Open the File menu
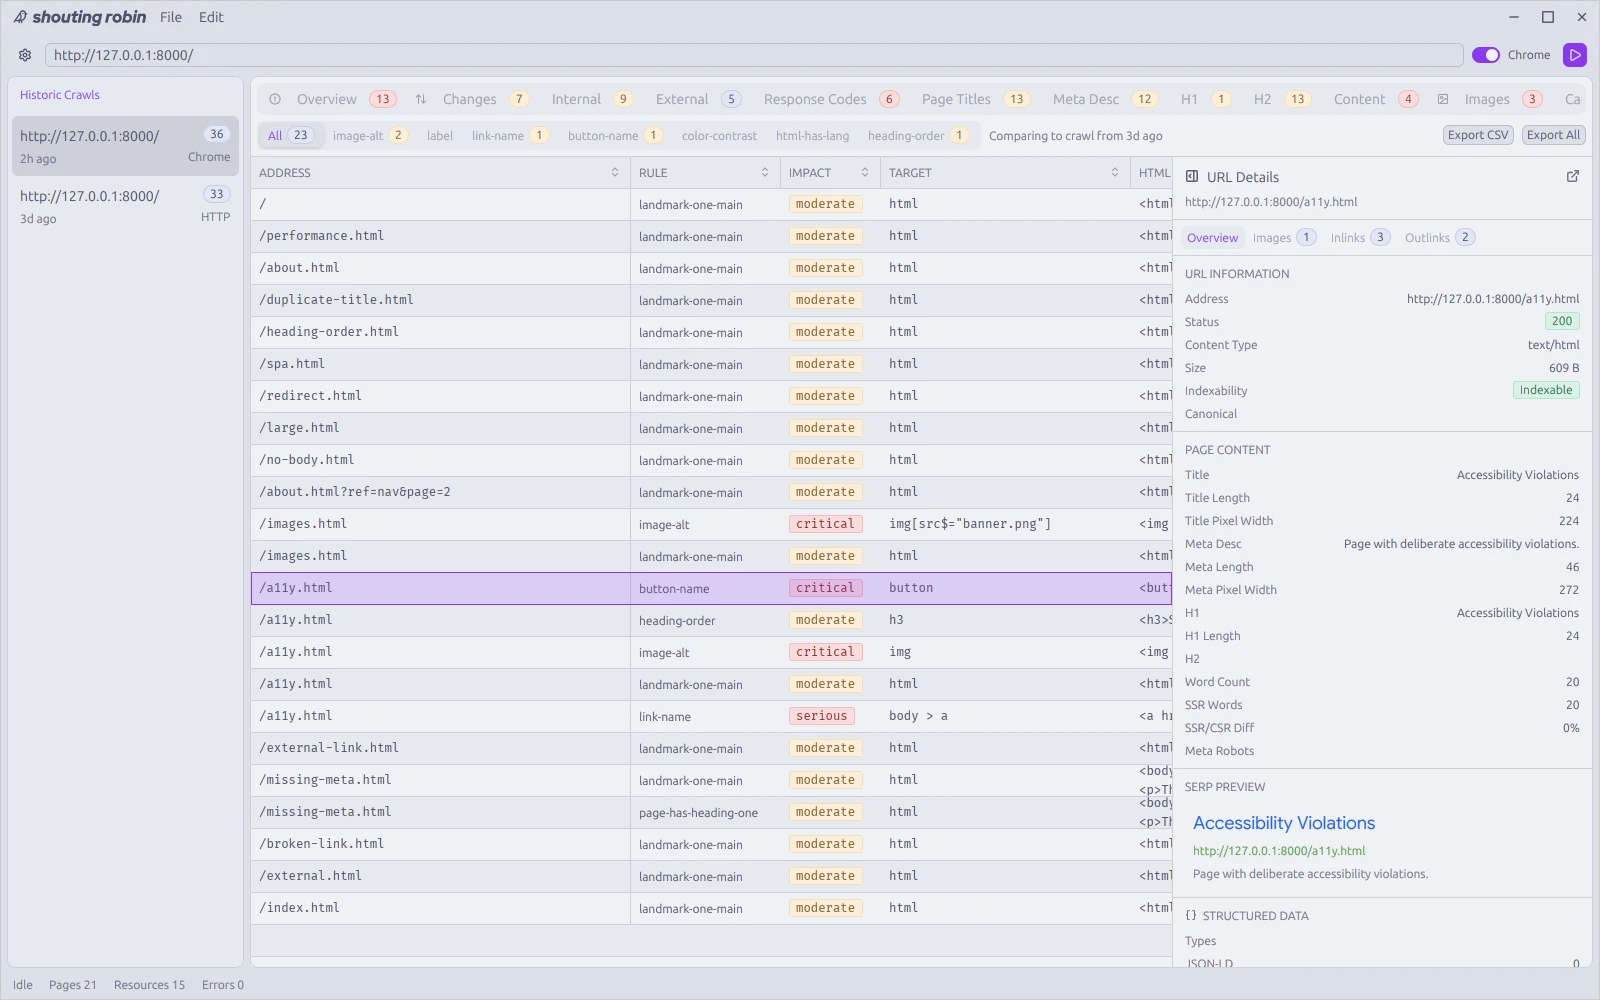1600x1000 pixels. click(x=171, y=17)
